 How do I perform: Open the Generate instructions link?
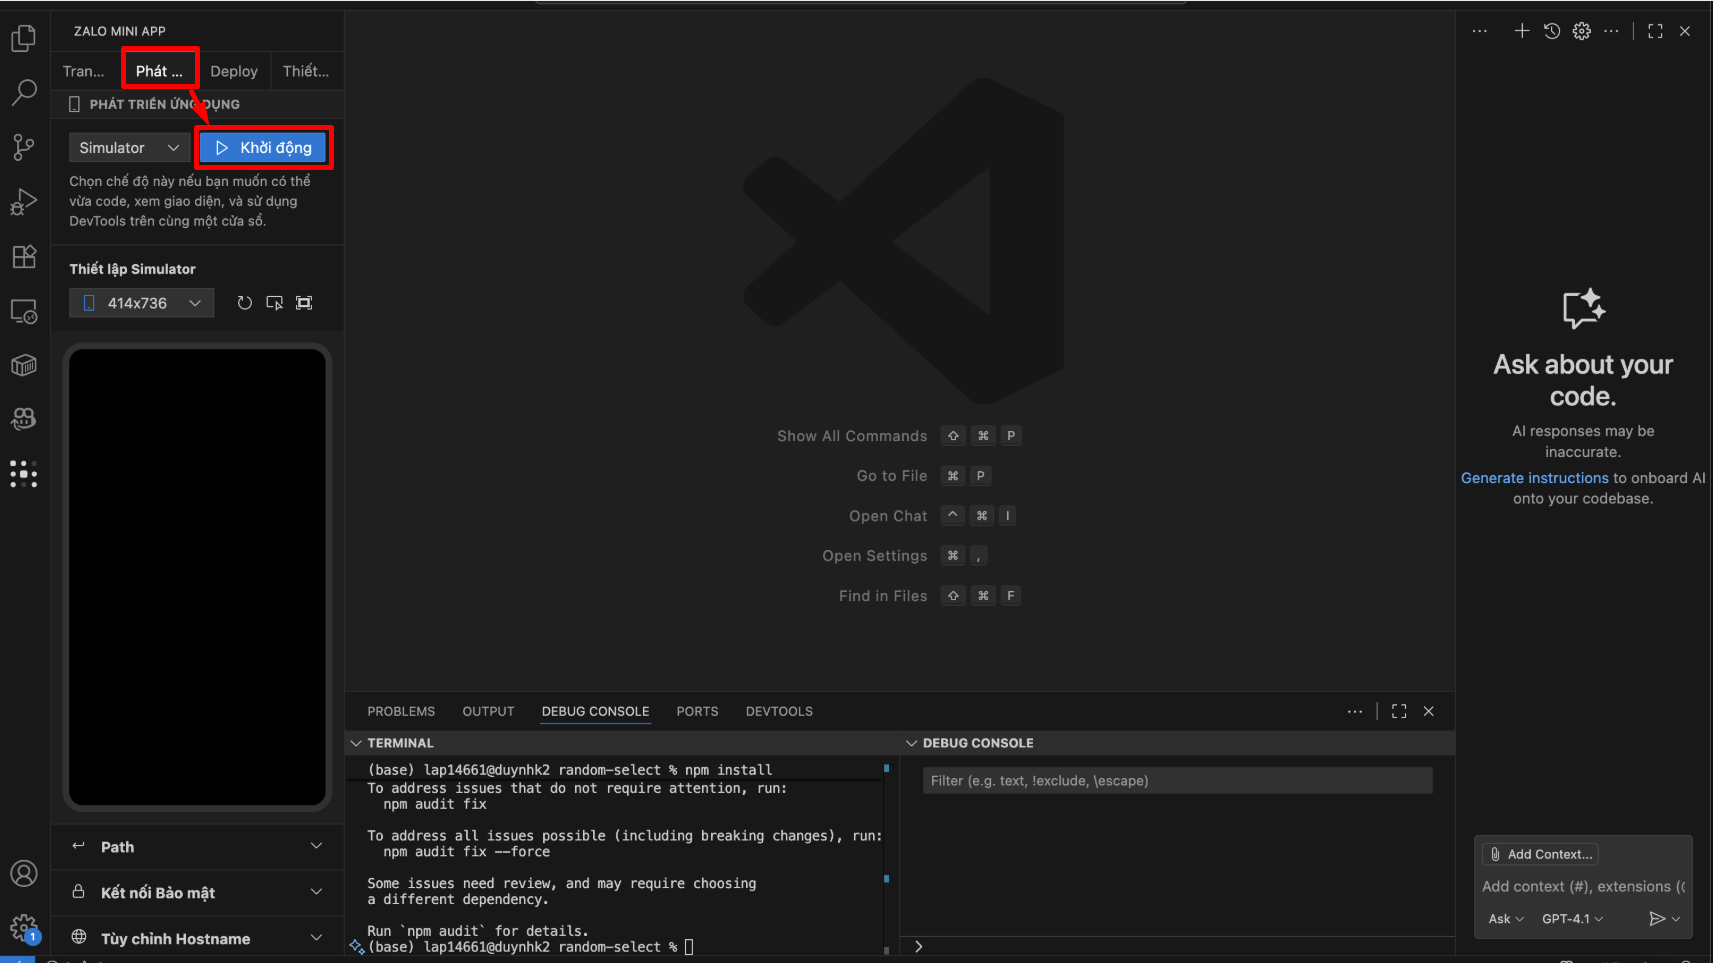(x=1534, y=478)
